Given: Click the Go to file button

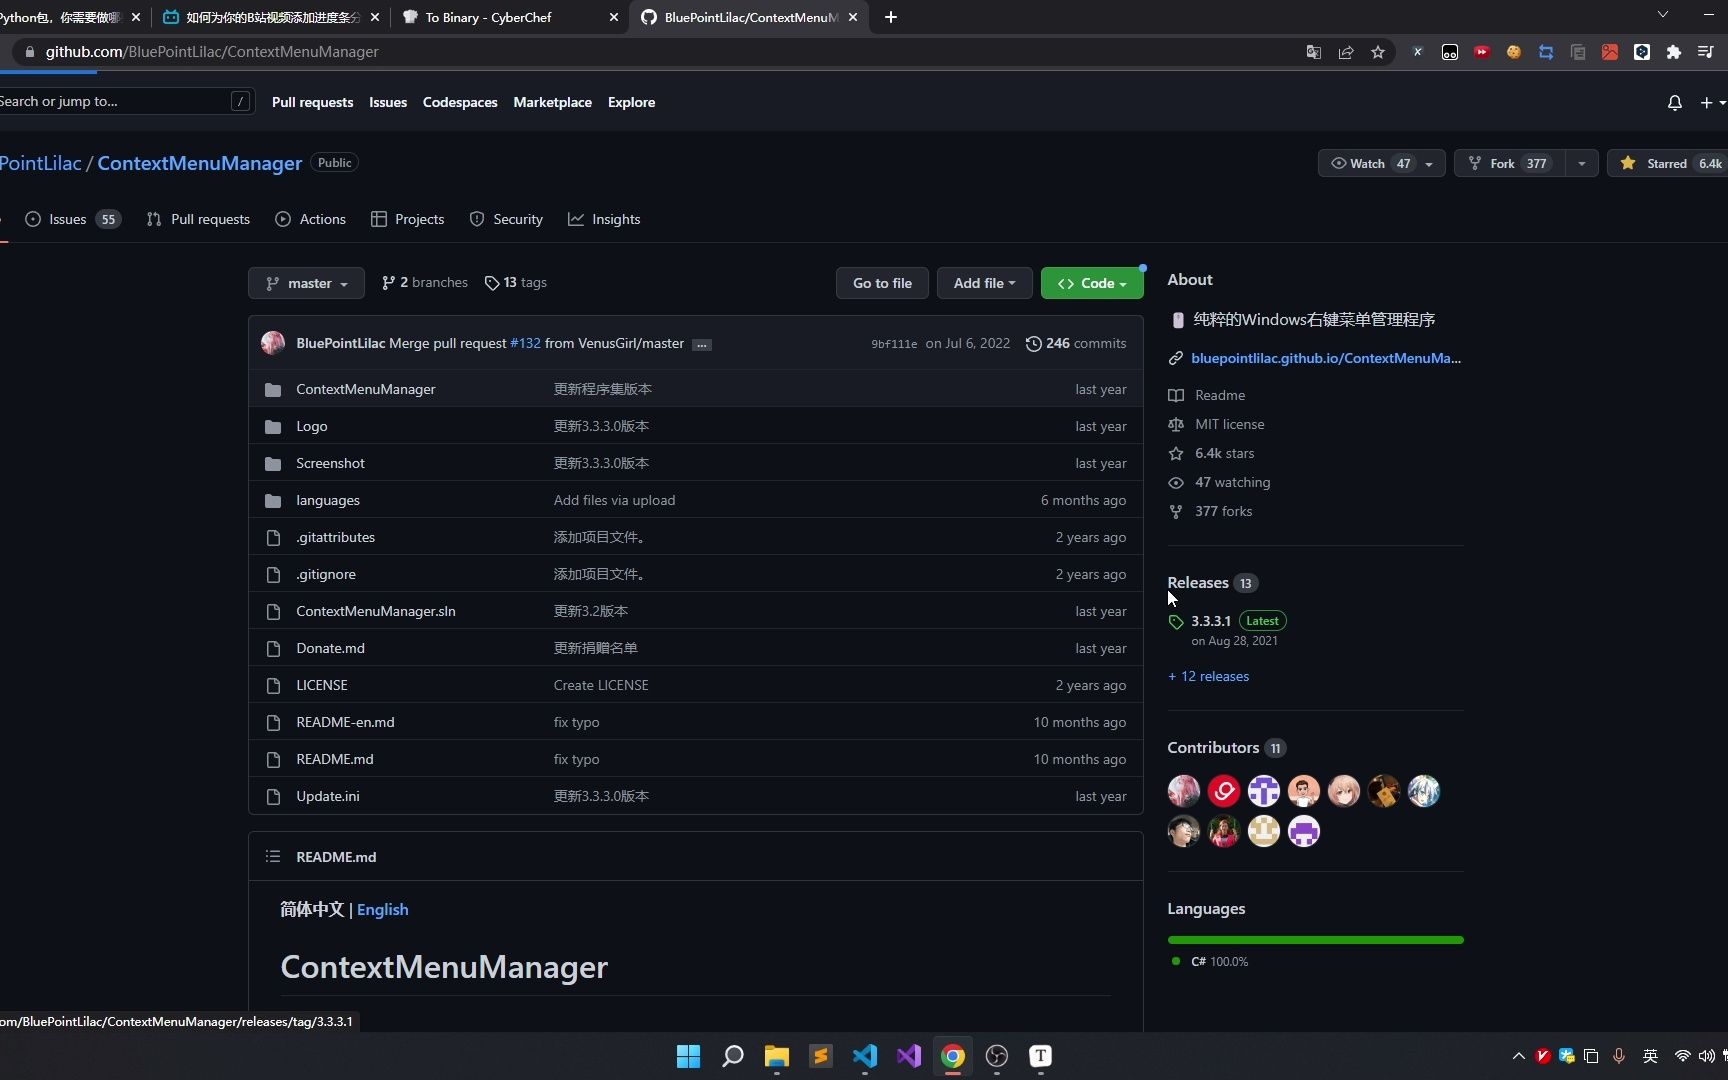Looking at the screenshot, I should point(882,283).
